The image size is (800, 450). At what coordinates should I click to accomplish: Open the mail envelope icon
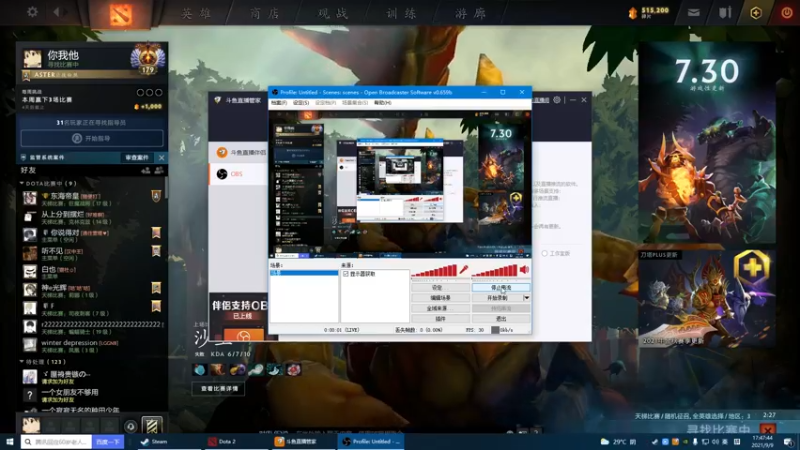click(x=693, y=13)
